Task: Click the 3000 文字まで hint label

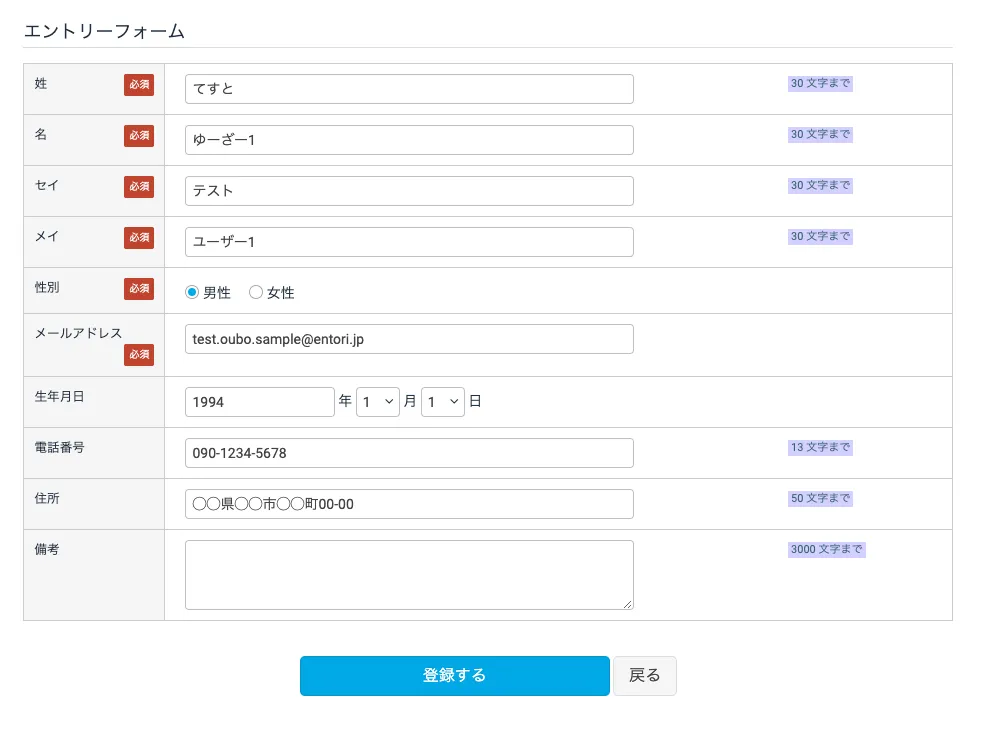Action: [x=826, y=550]
